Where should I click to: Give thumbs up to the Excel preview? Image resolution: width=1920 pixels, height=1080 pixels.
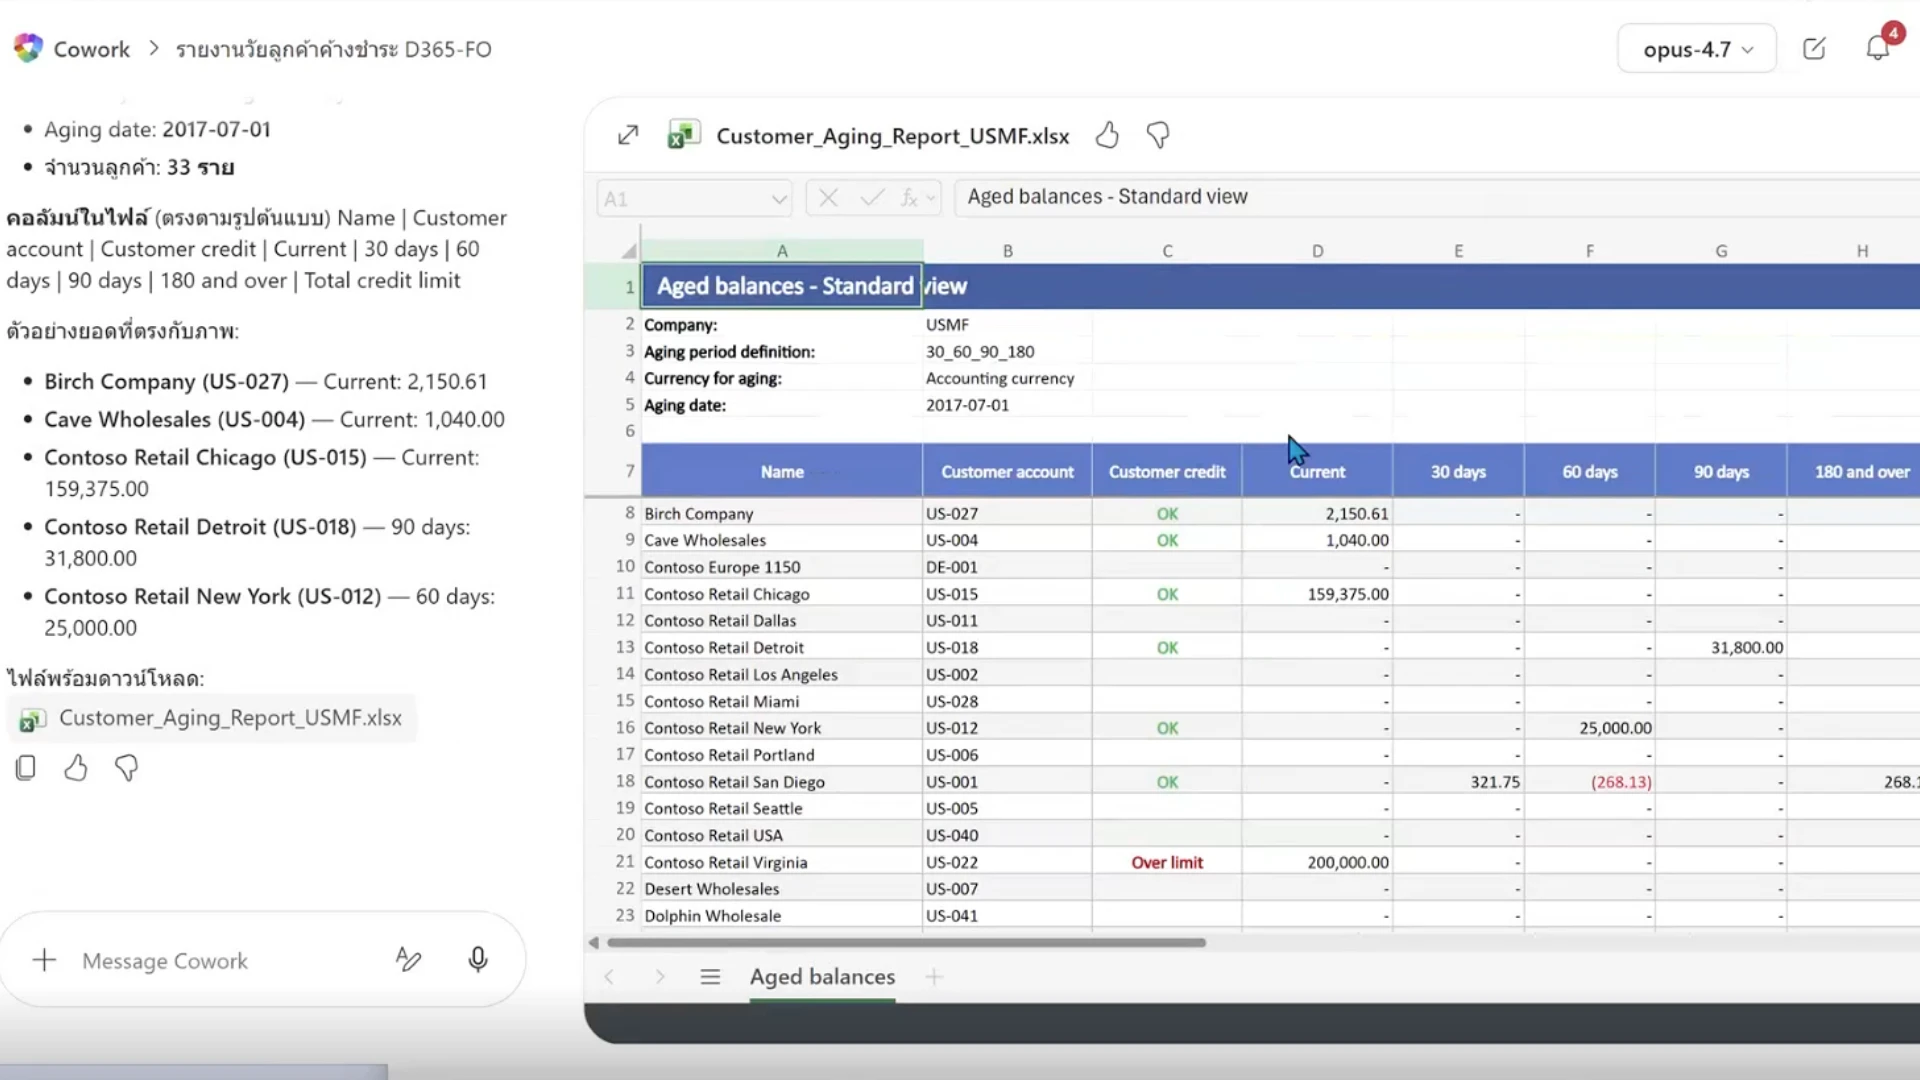point(1107,135)
